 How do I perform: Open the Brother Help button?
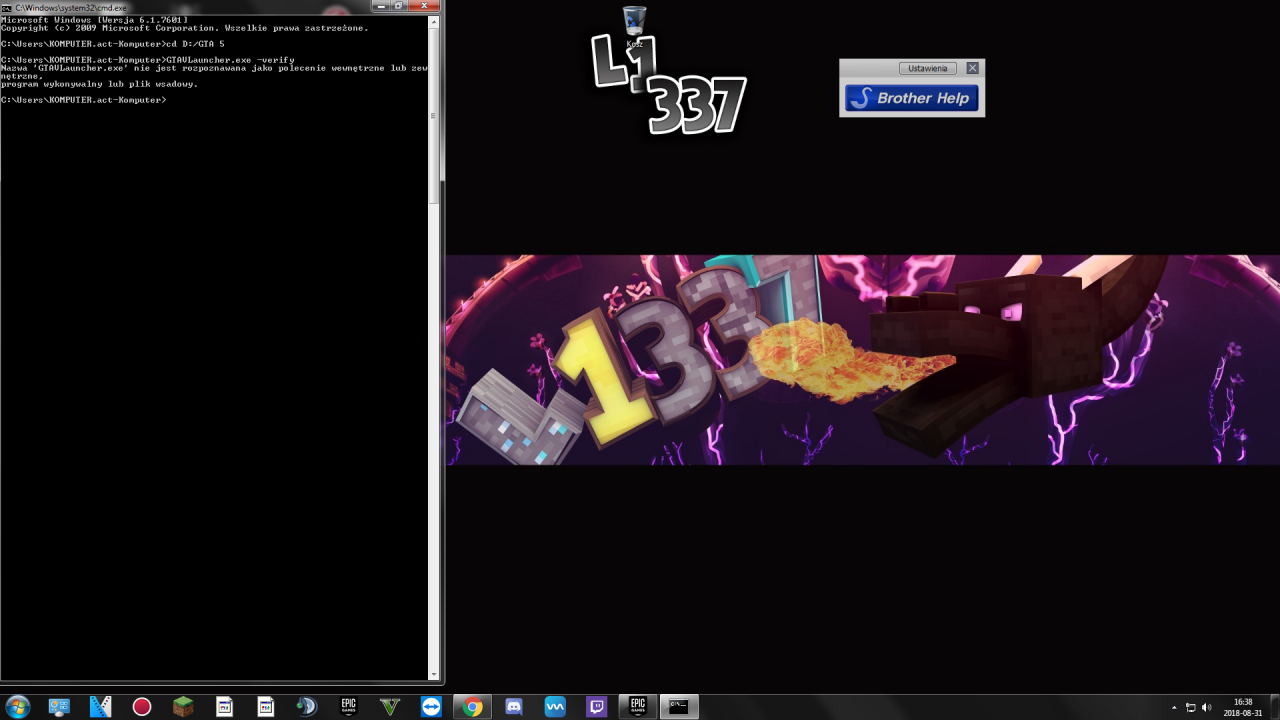[x=912, y=98]
